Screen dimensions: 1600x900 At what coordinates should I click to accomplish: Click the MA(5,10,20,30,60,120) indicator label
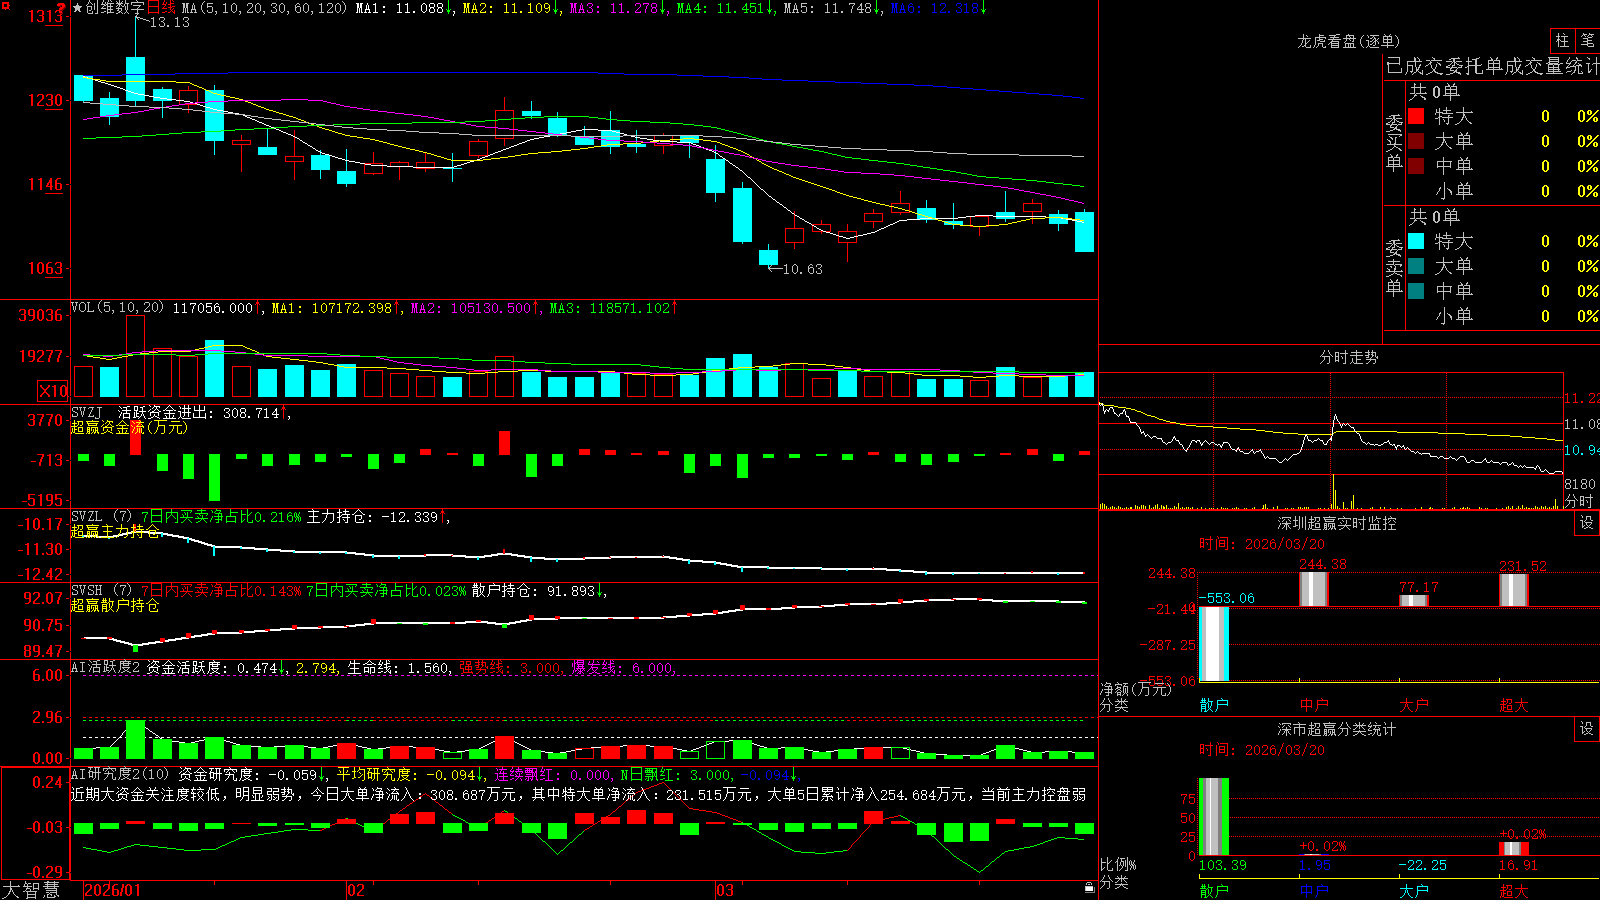click(265, 8)
